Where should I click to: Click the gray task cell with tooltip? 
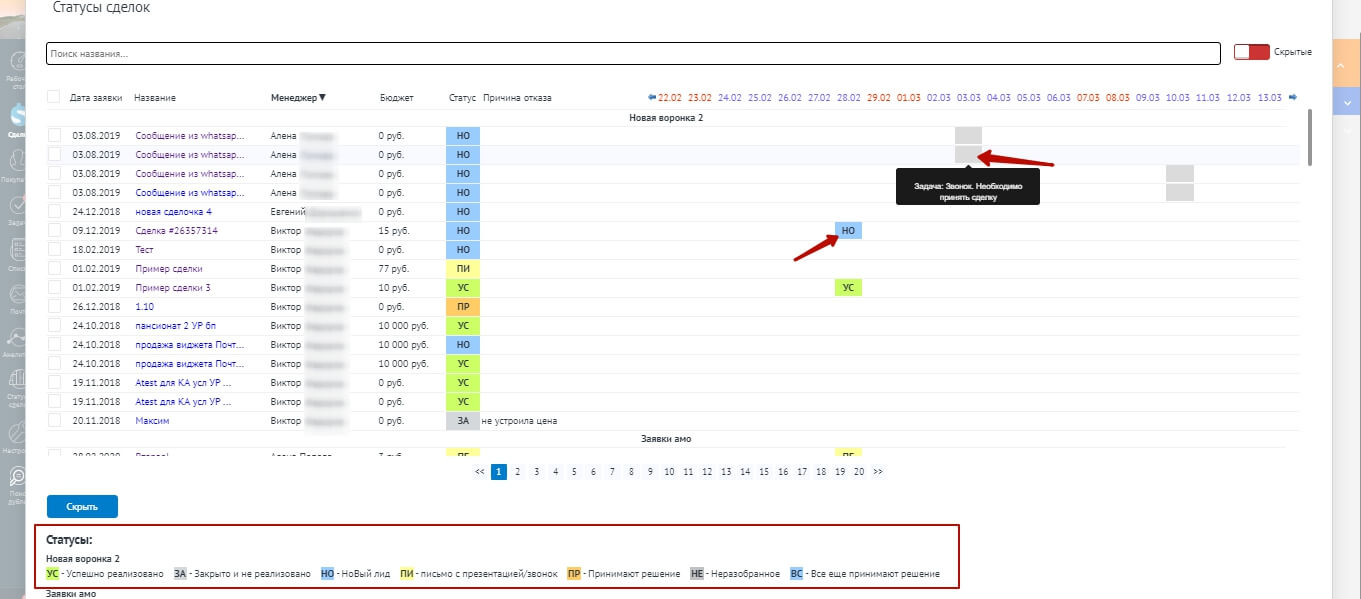click(x=968, y=154)
